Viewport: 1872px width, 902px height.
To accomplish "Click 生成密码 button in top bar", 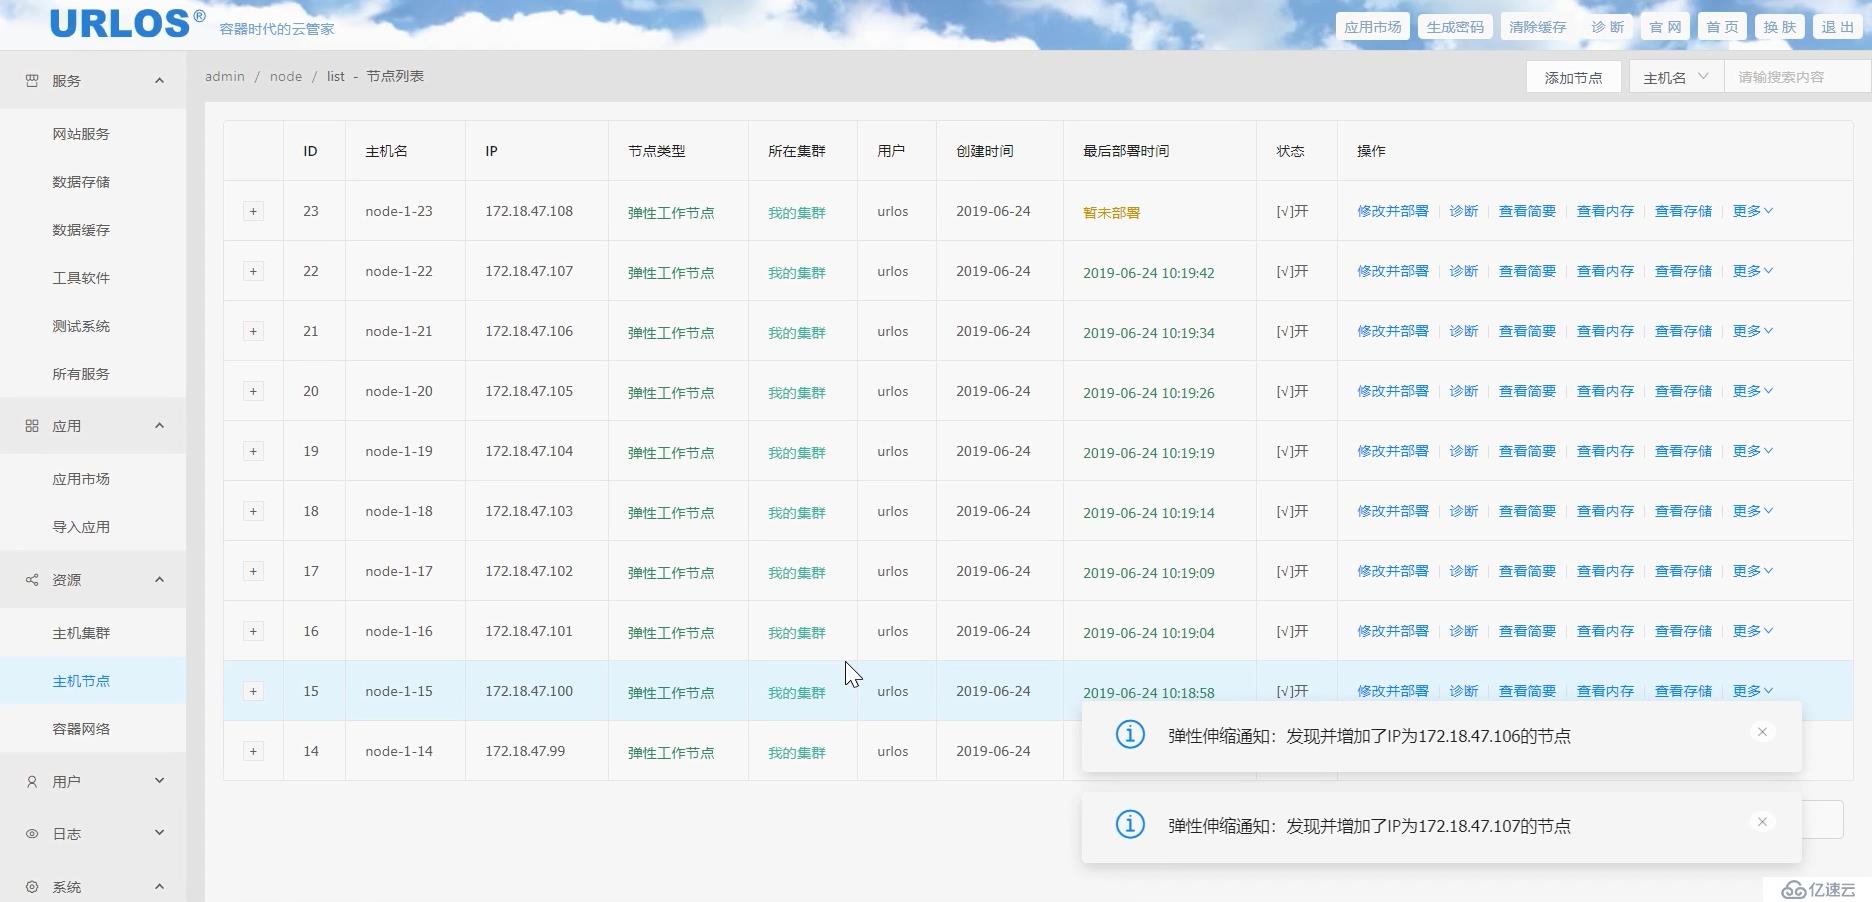I will [1455, 27].
